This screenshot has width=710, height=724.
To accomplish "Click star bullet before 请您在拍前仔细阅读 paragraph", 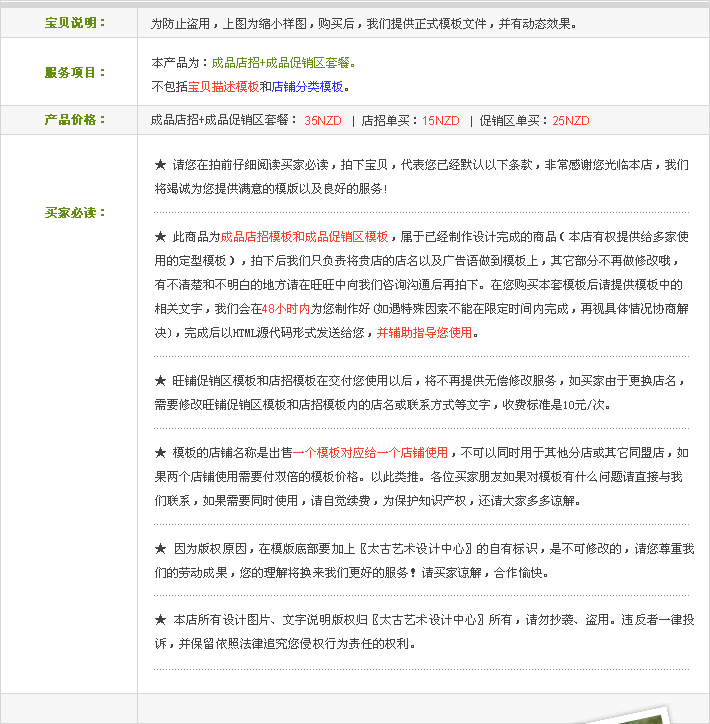I will coord(160,165).
